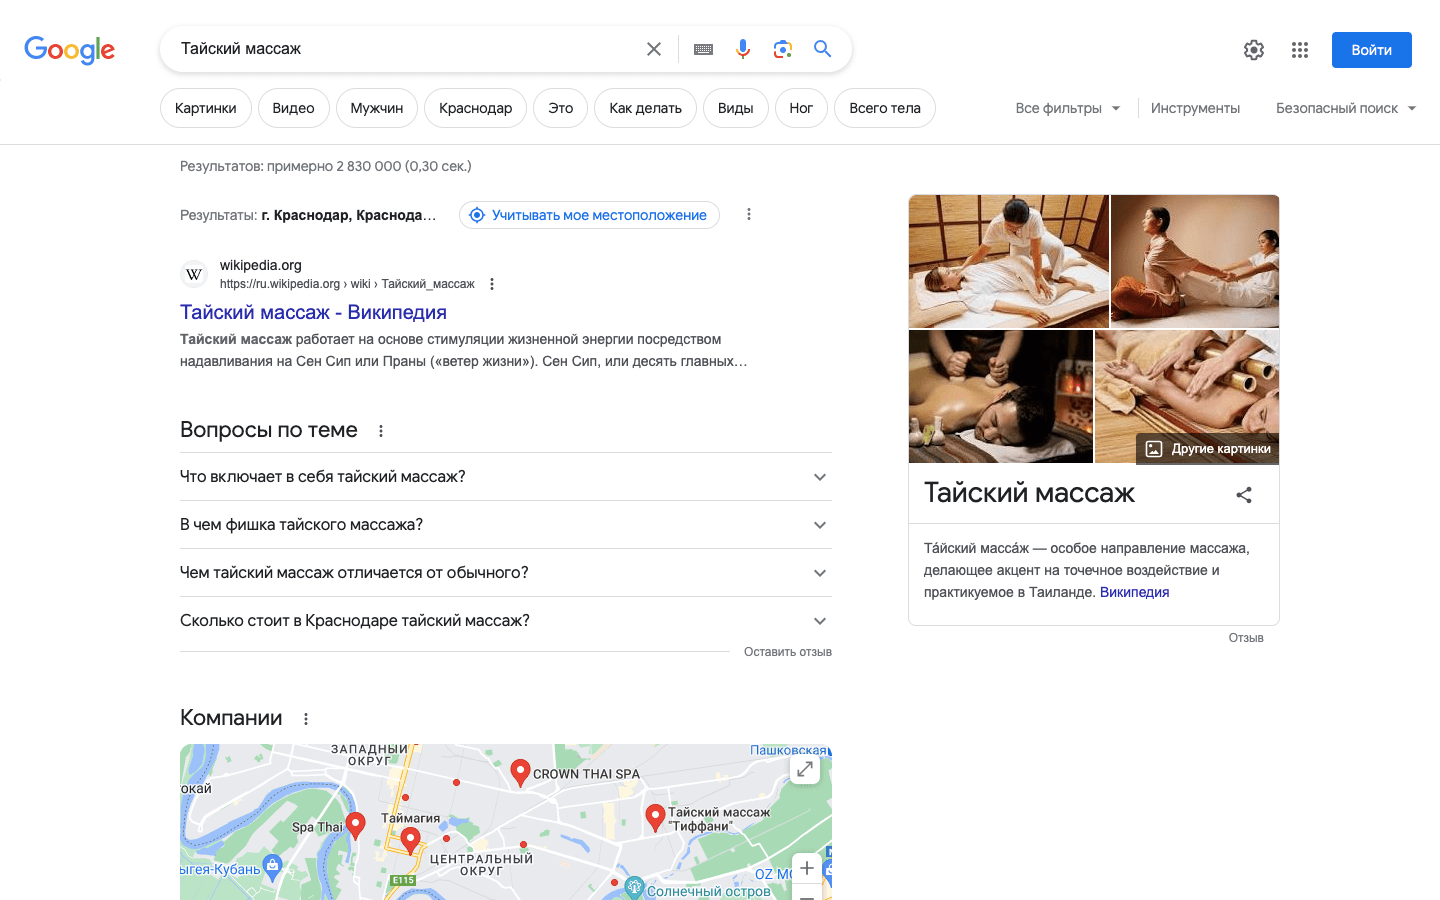Share the Тайский массаж knowledge panel
The image size is (1440, 900).
coord(1244,495)
